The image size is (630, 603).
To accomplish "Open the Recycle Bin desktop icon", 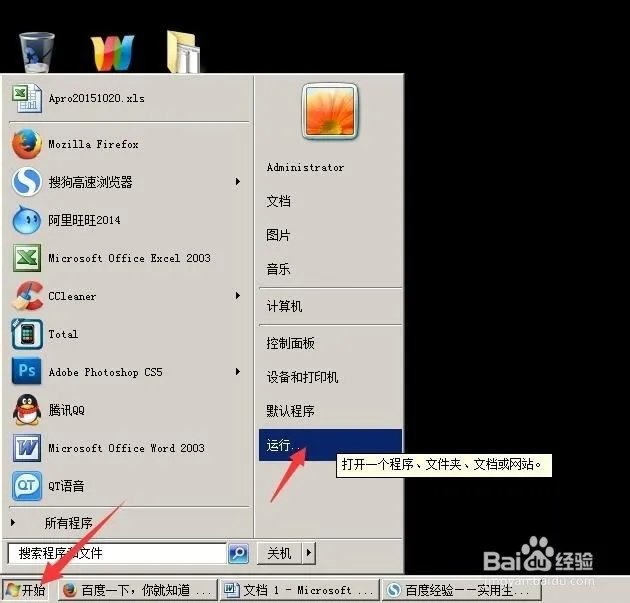I will coord(37,52).
